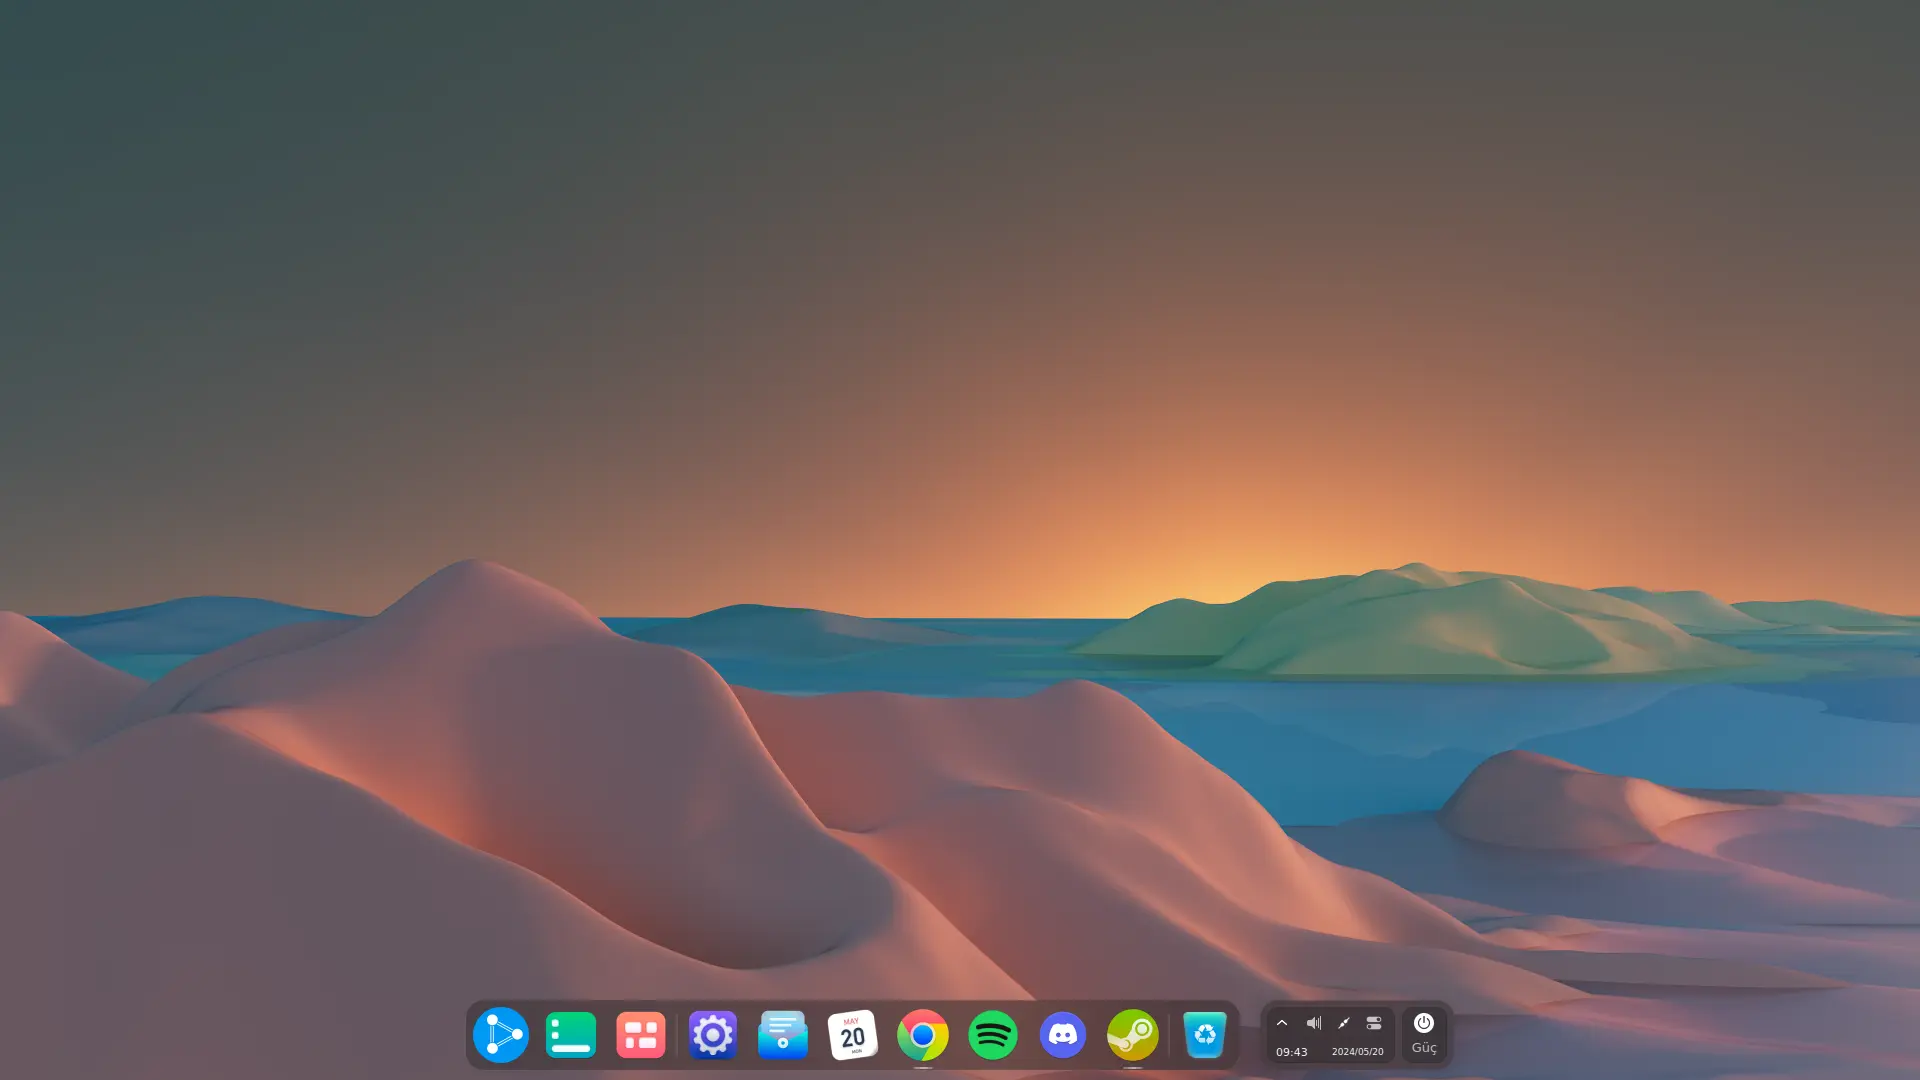Launch the blue file manager drawer icon

pos(783,1035)
